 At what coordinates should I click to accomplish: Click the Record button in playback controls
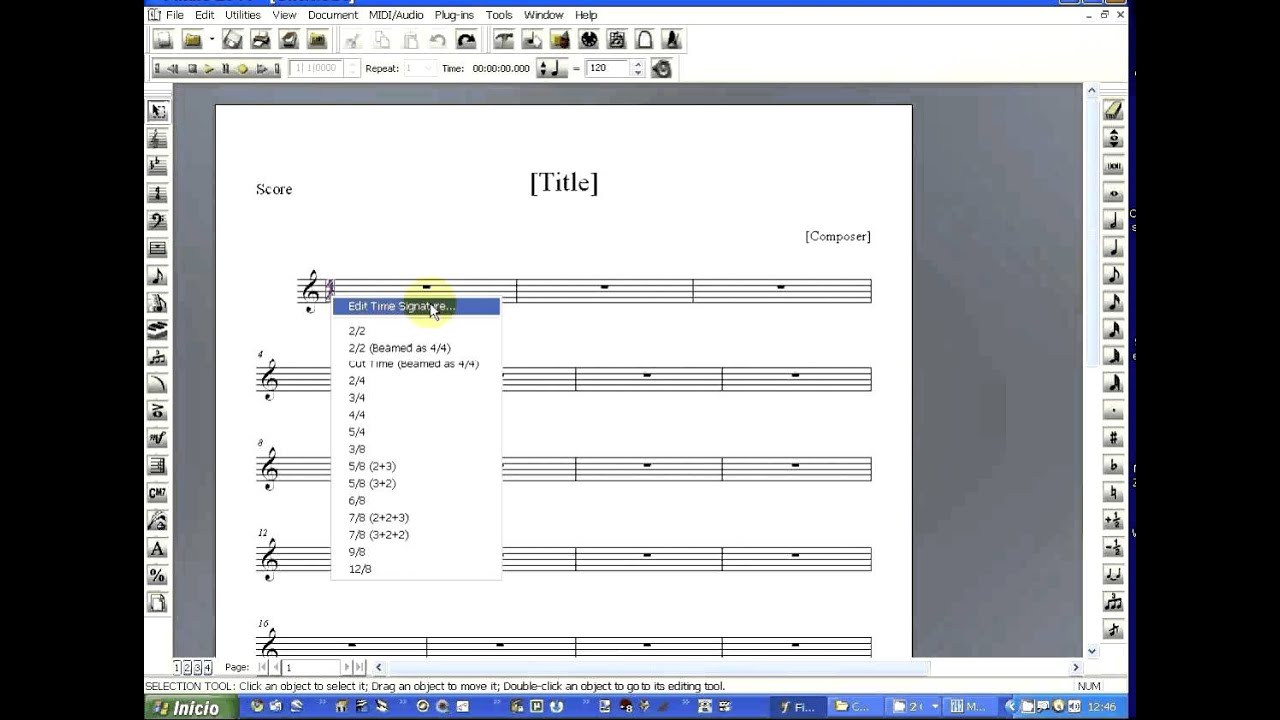click(243, 68)
